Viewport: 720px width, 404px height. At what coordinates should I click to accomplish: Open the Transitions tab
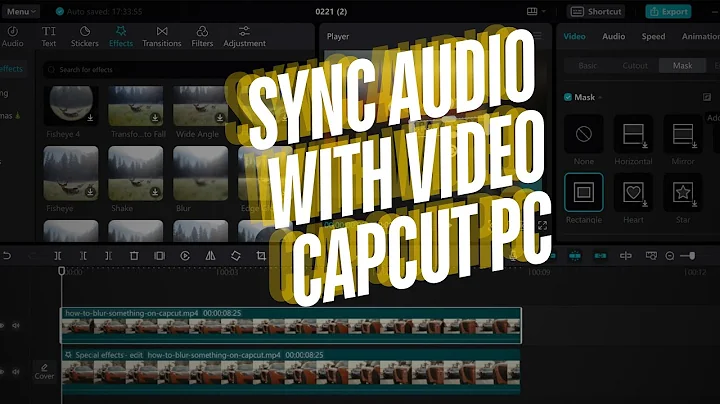click(x=162, y=37)
